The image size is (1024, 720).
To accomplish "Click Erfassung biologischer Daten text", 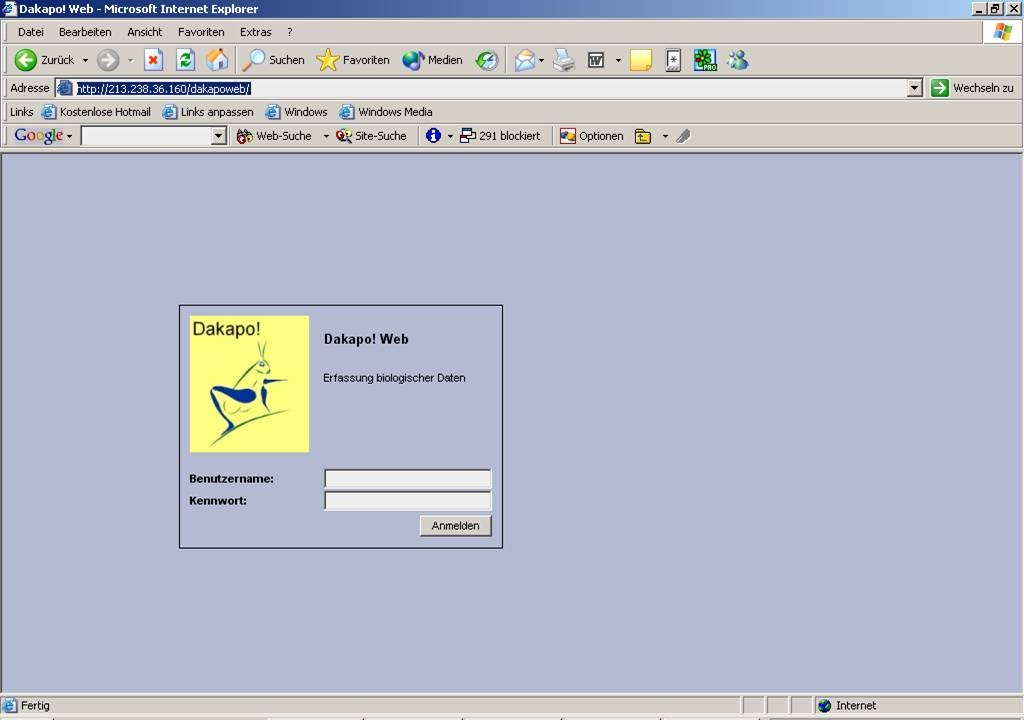I will [x=394, y=378].
